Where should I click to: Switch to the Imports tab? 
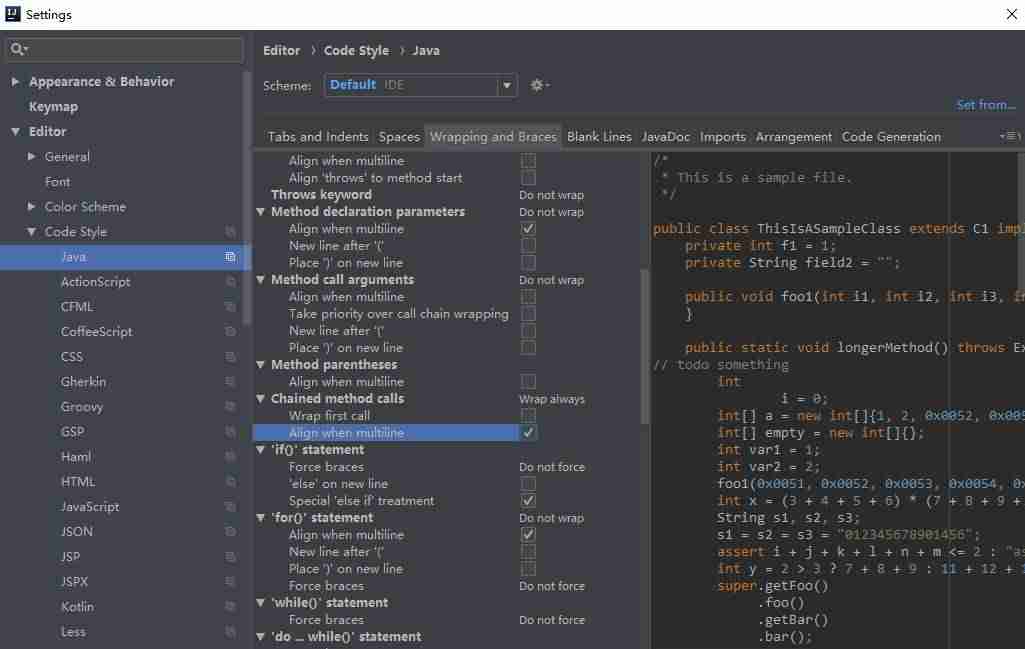722,137
